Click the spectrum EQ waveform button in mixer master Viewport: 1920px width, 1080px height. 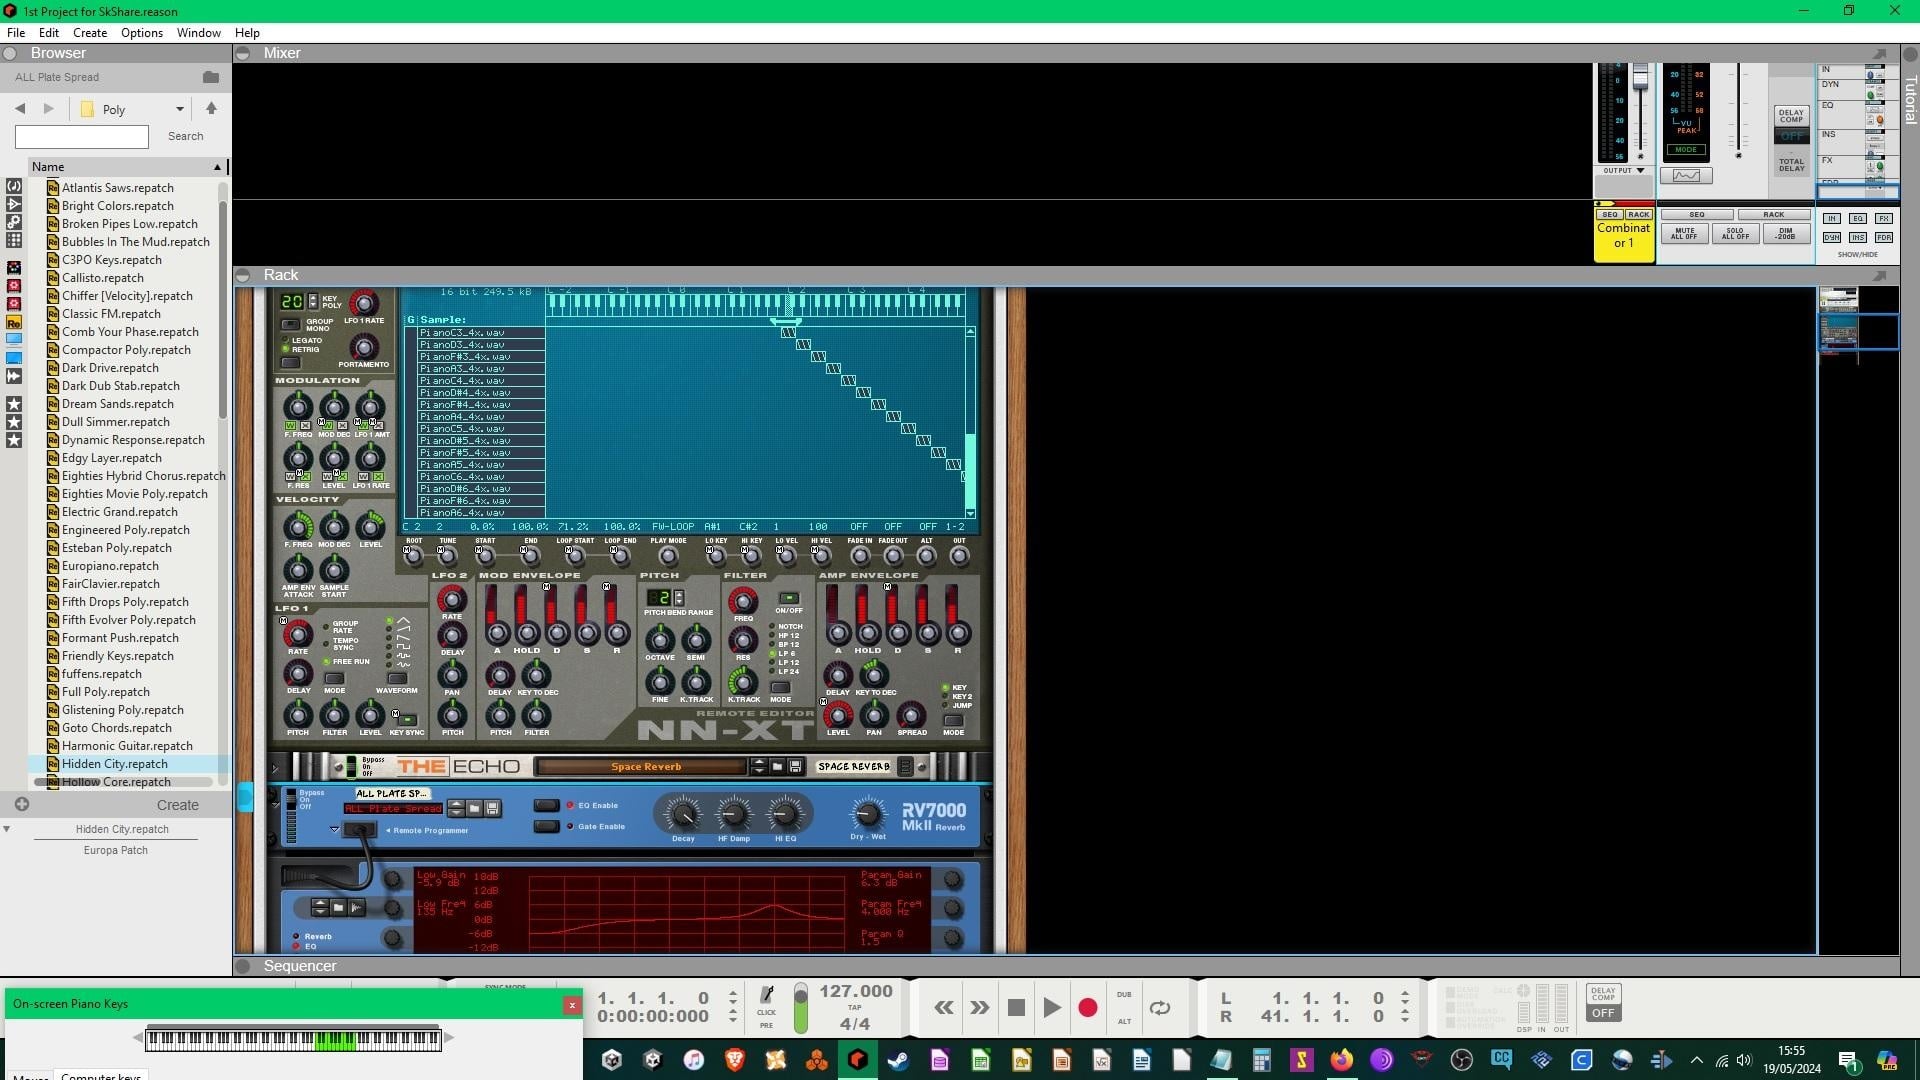click(x=1686, y=176)
